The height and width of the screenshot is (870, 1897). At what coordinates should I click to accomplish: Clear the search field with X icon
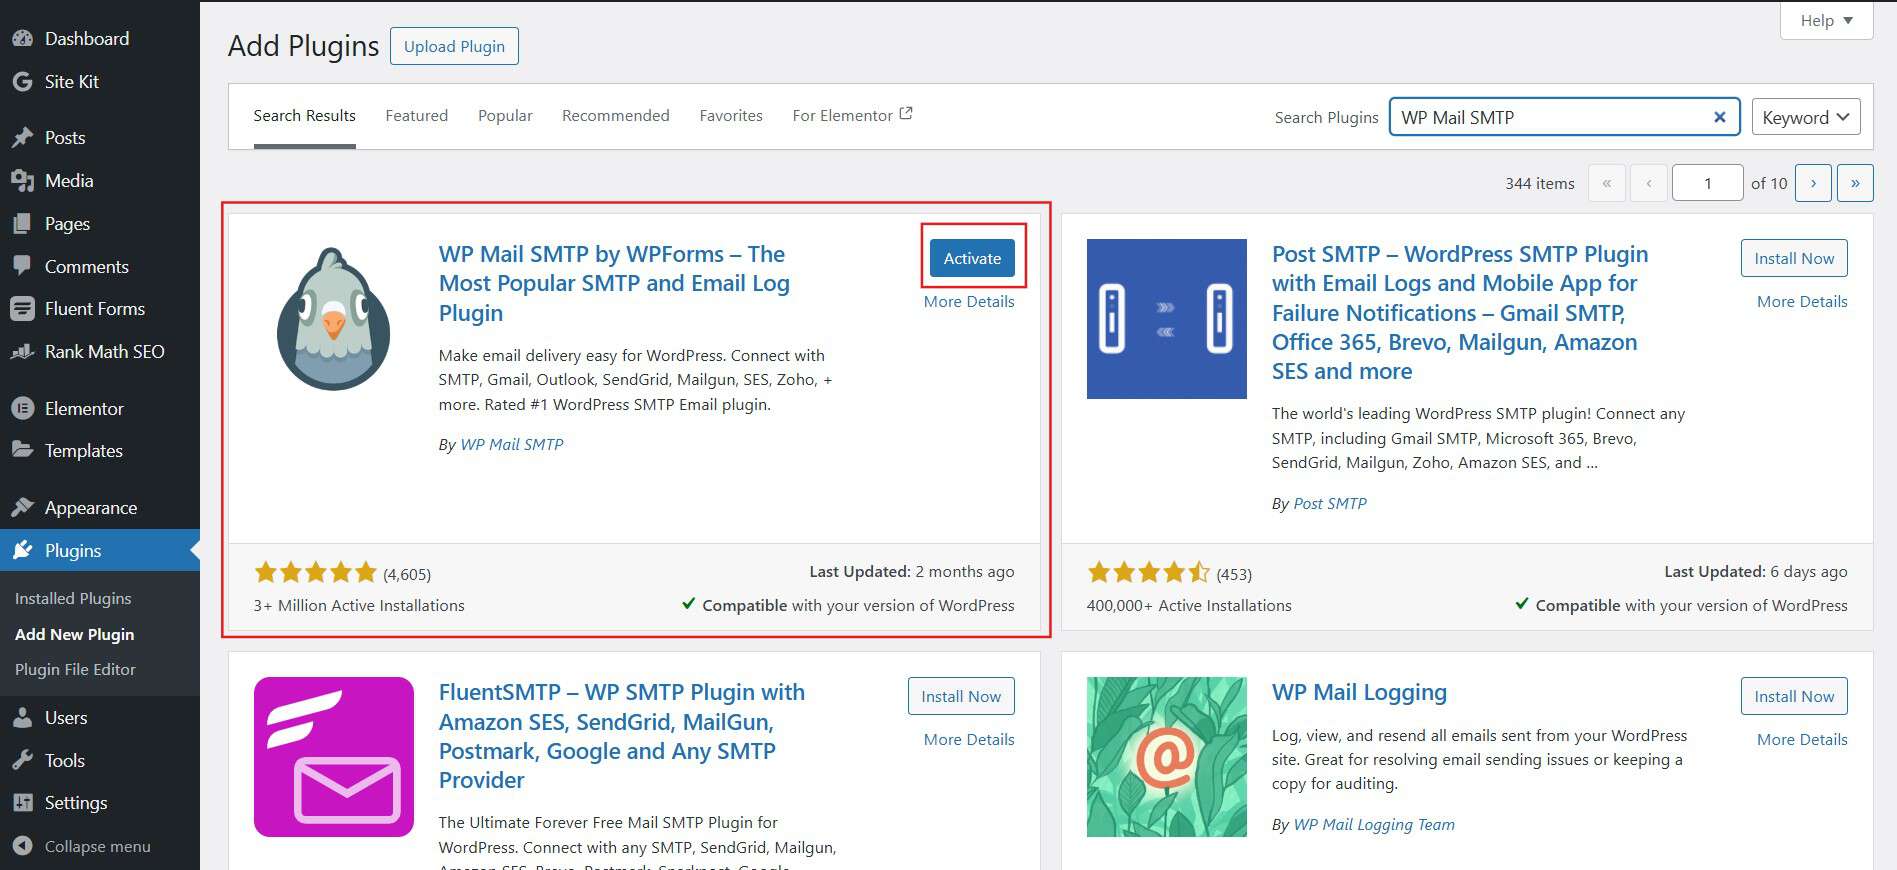1720,117
